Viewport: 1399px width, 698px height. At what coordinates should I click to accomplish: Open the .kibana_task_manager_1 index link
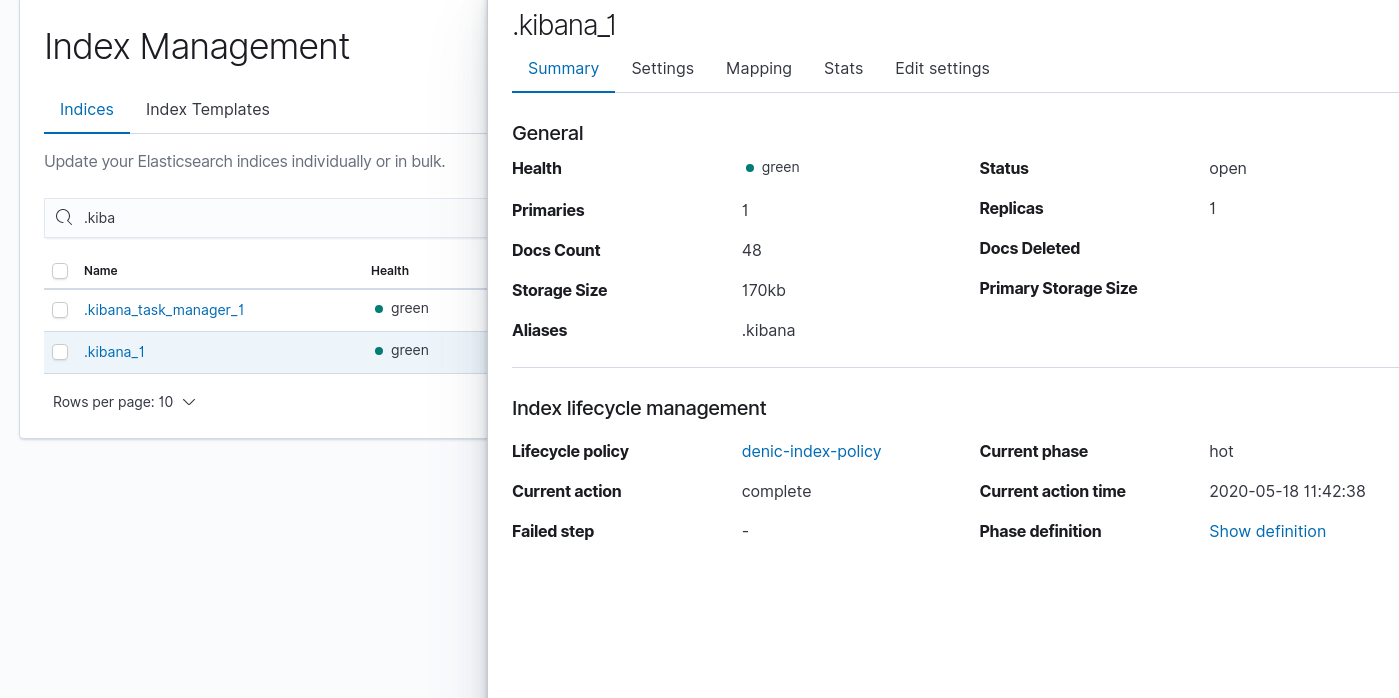point(164,310)
